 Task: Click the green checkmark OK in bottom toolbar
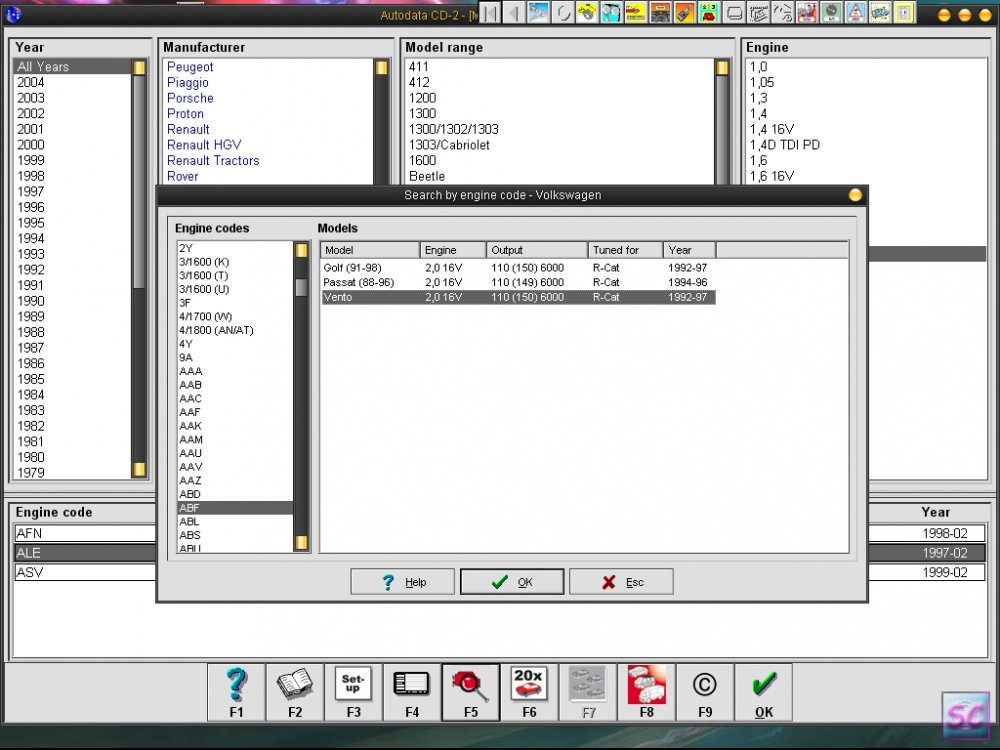click(764, 692)
